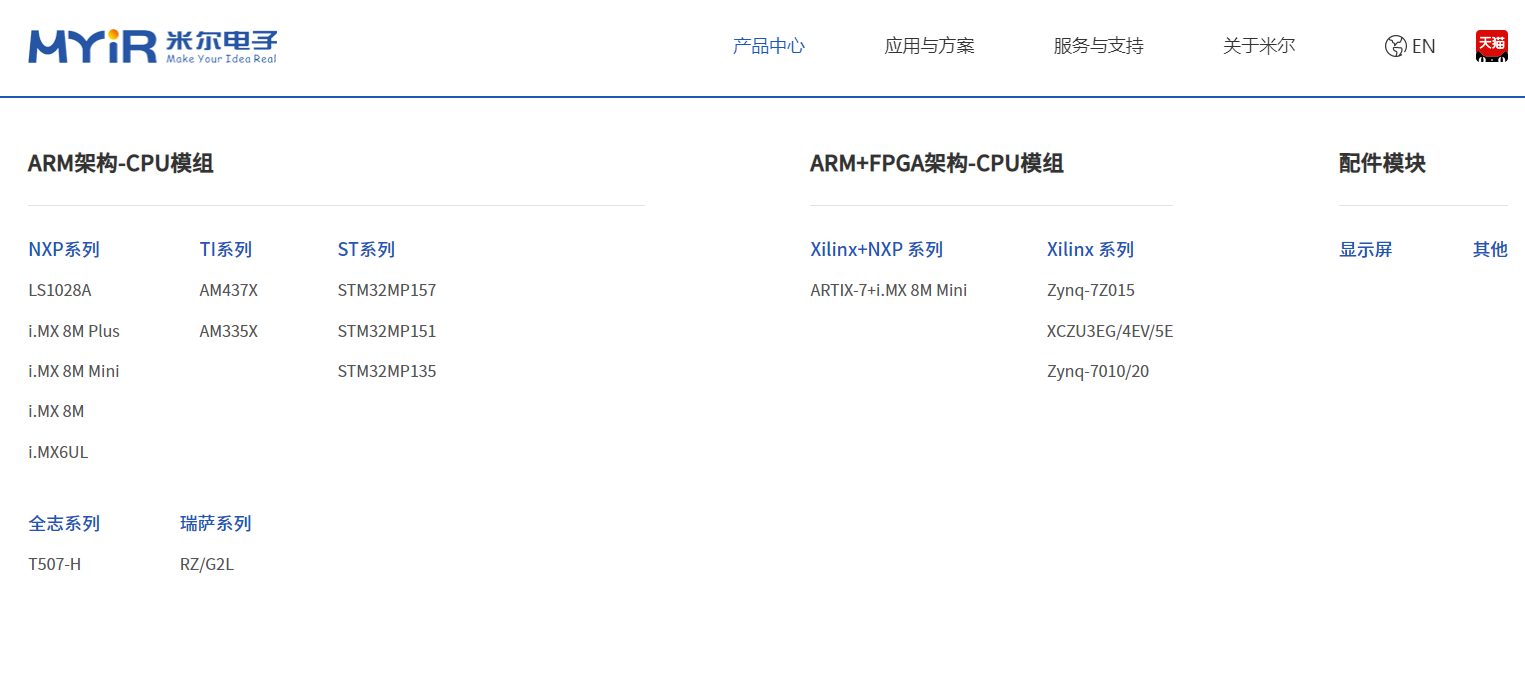This screenshot has height=687, width=1525.
Task: Select the AM335X product
Action: tap(228, 331)
